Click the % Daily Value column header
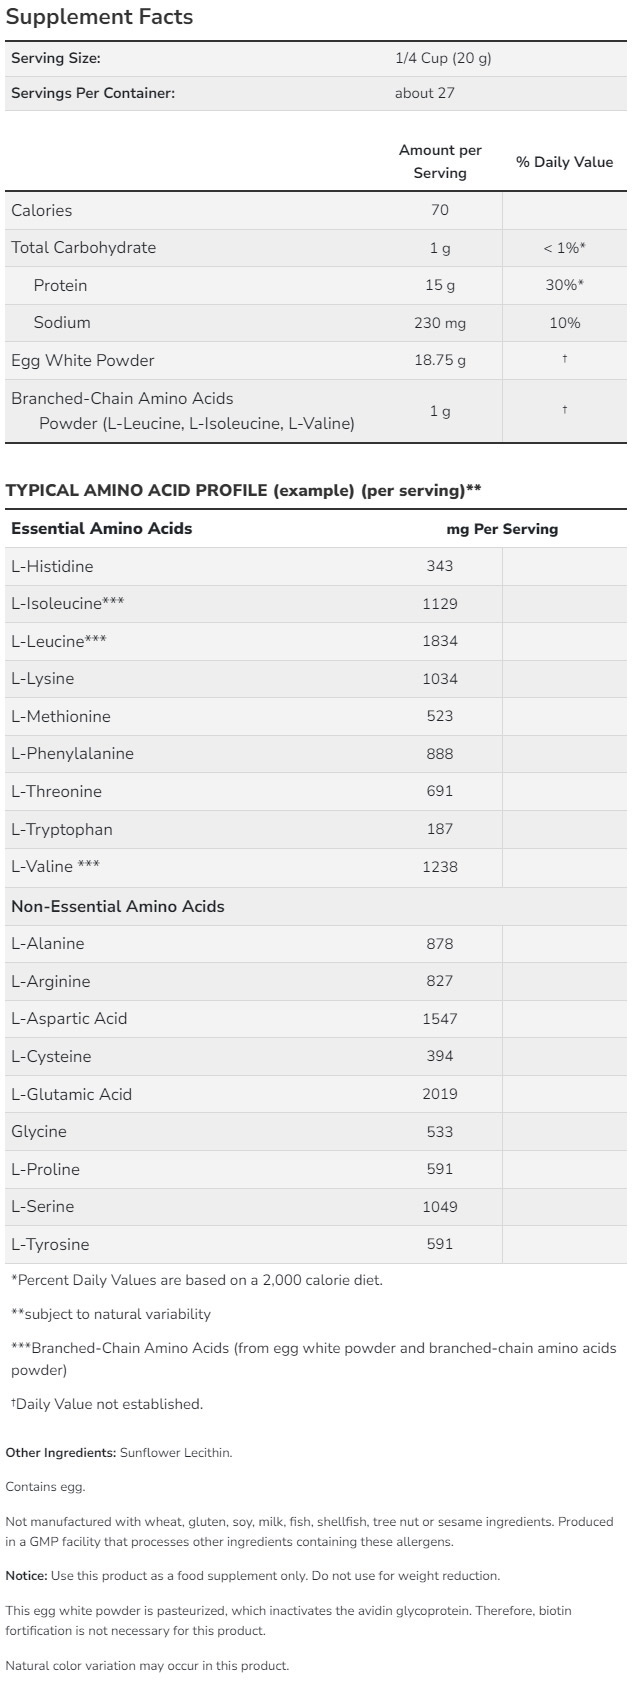Screen dimensions: 634x1690 pyautogui.click(x=564, y=162)
